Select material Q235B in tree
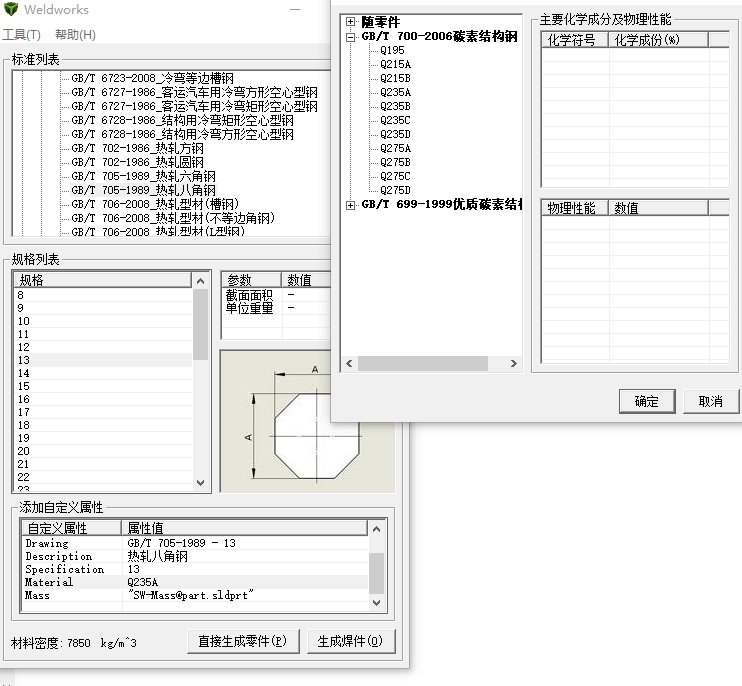This screenshot has width=742, height=686. [x=396, y=106]
